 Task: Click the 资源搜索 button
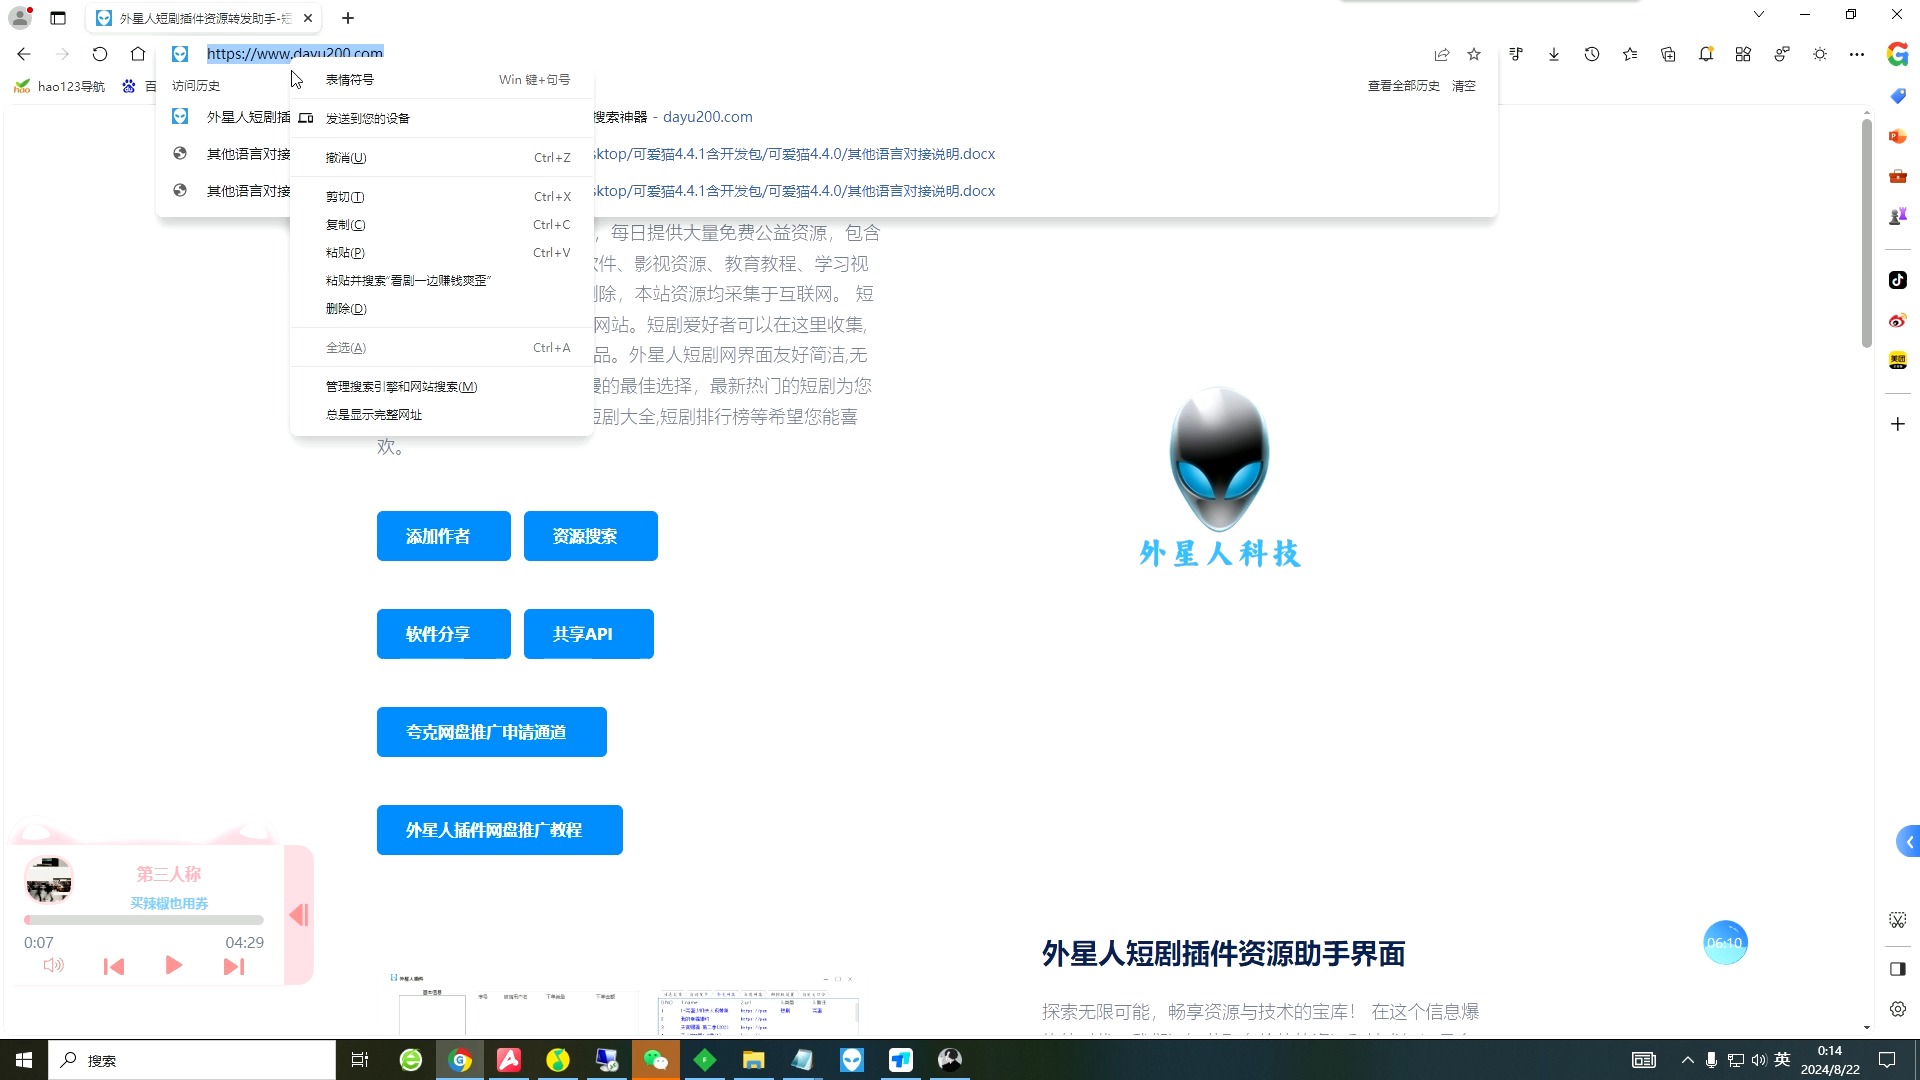point(590,536)
